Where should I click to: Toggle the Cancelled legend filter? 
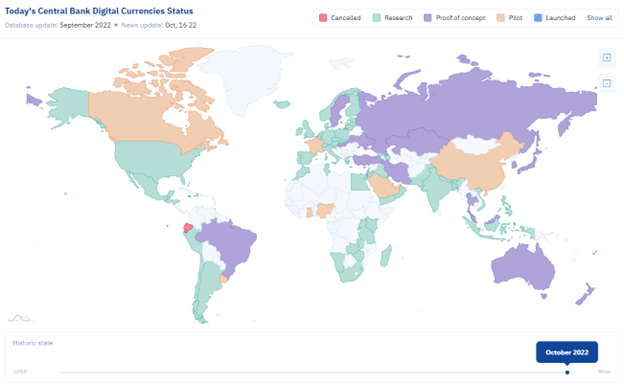pos(340,18)
